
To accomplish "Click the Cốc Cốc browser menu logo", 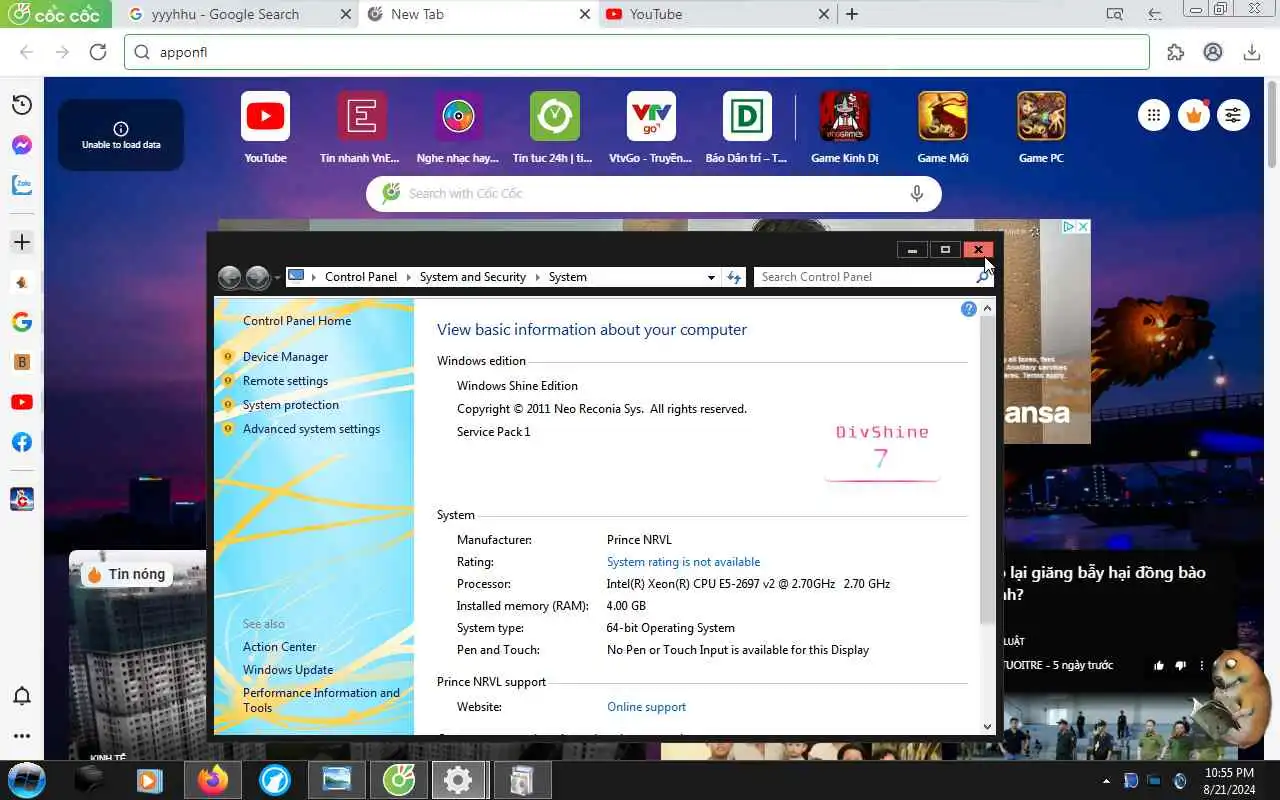I will pos(54,14).
